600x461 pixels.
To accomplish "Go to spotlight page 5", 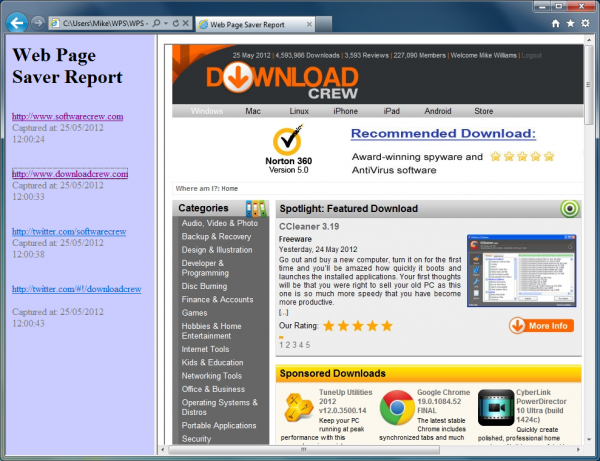I will pos(308,345).
